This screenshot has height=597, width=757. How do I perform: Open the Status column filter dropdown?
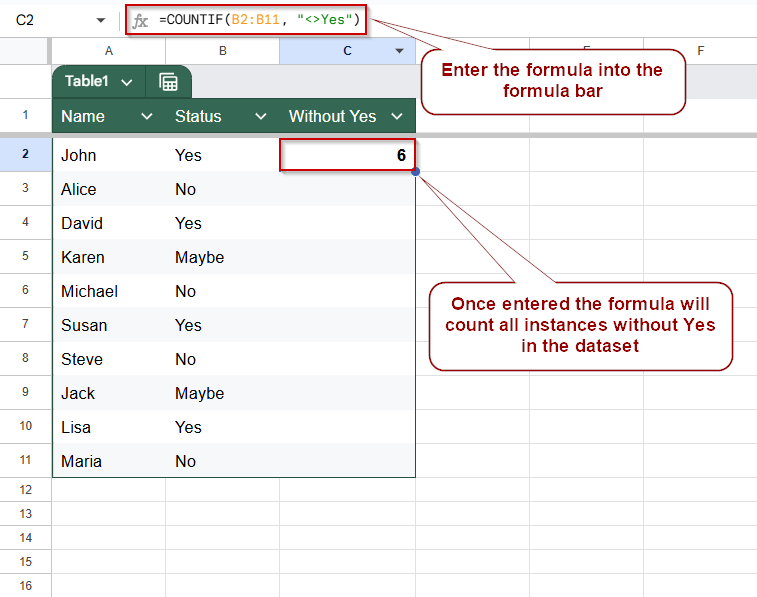point(261,116)
